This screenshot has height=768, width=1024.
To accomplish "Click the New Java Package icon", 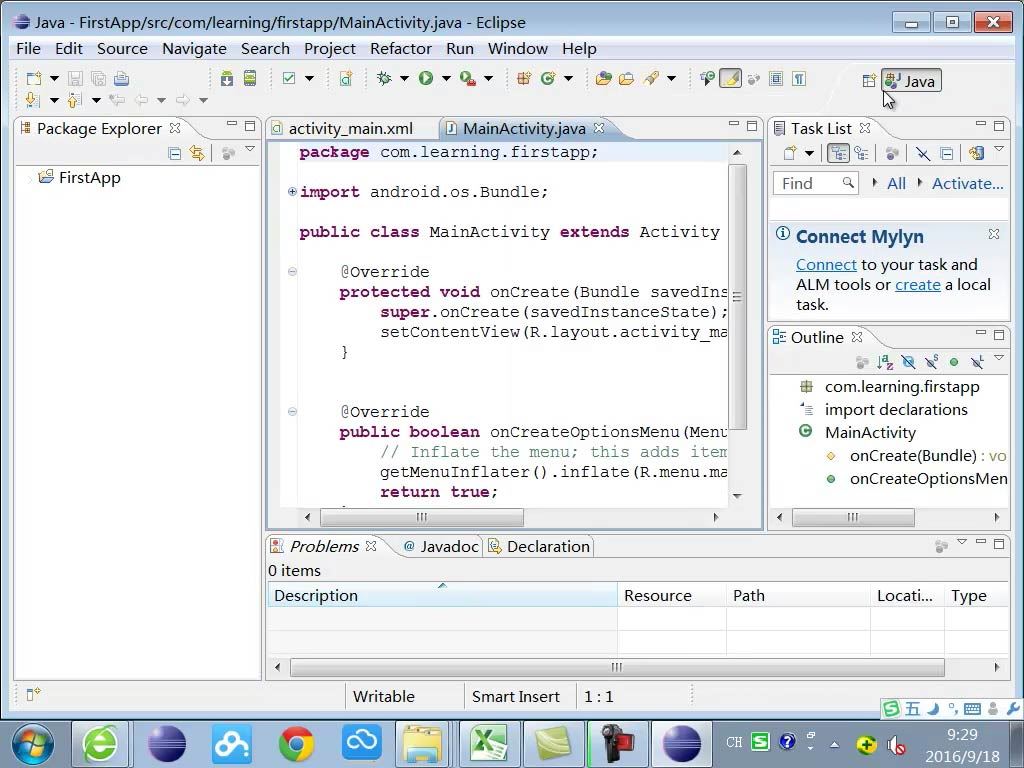I will click(524, 79).
